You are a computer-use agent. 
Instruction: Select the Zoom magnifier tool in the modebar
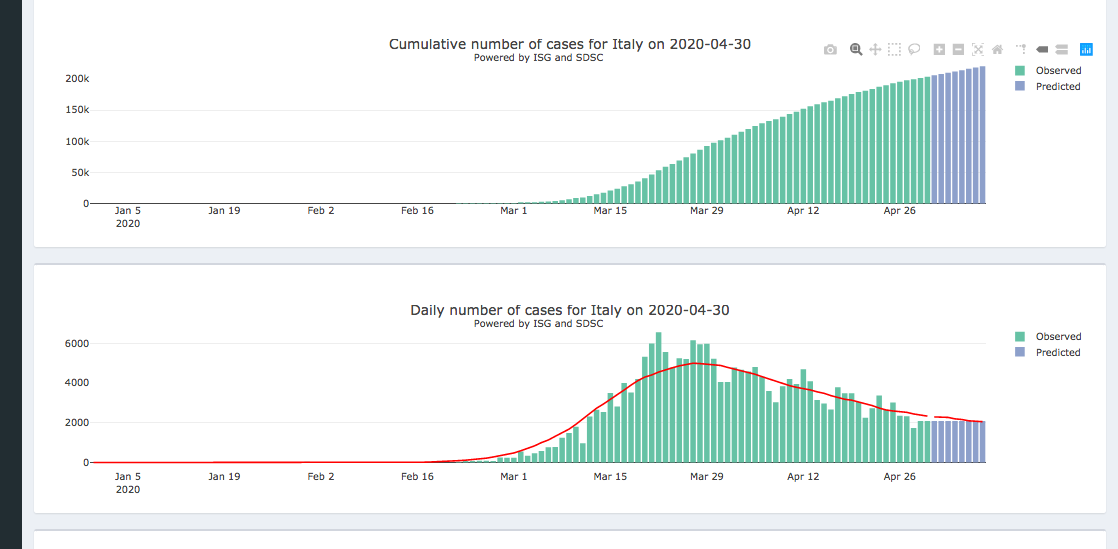point(856,49)
